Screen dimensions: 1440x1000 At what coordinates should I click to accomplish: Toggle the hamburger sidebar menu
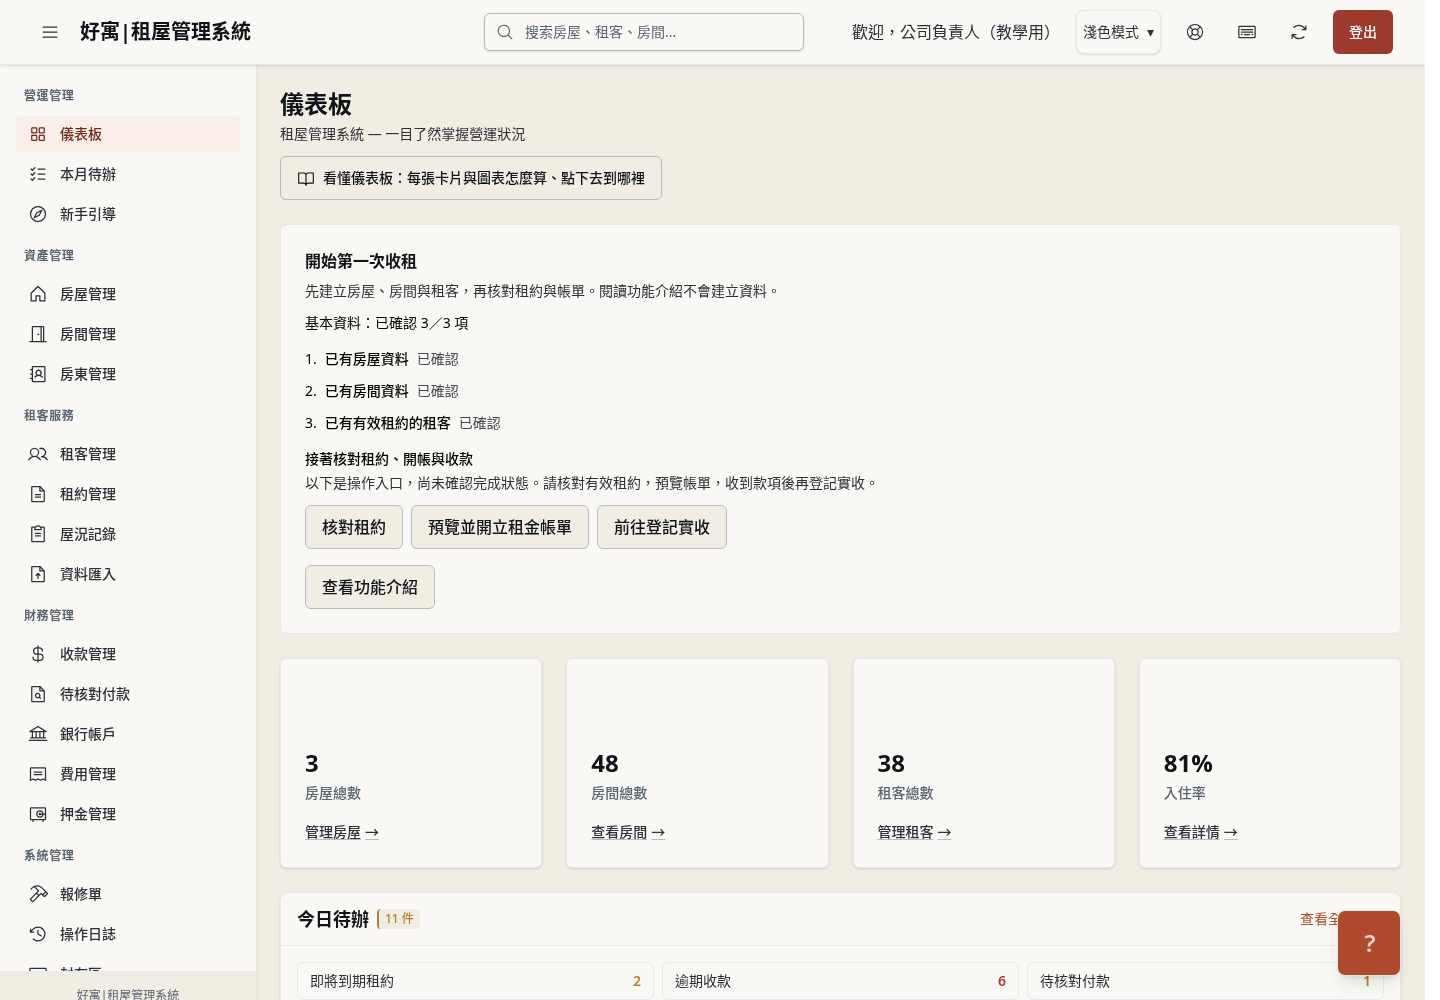point(50,32)
